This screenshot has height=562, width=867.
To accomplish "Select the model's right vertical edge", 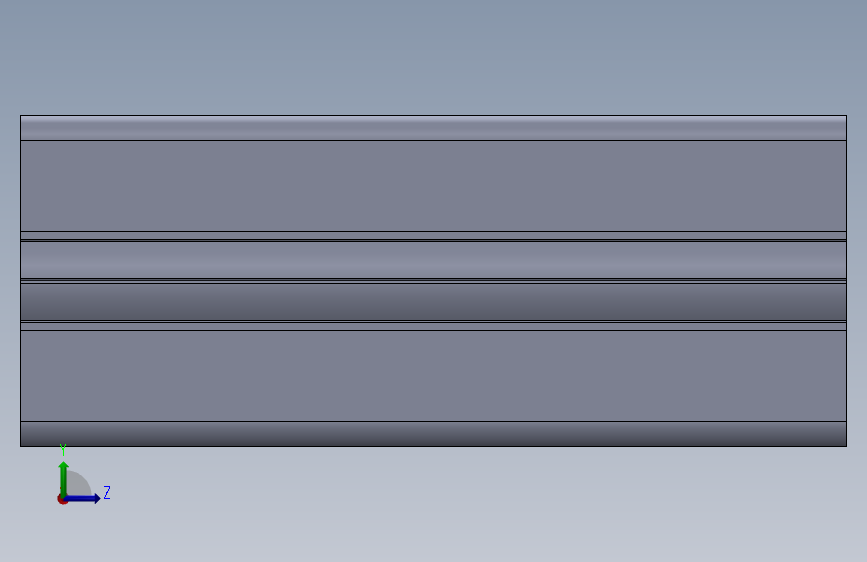I will [847, 281].
